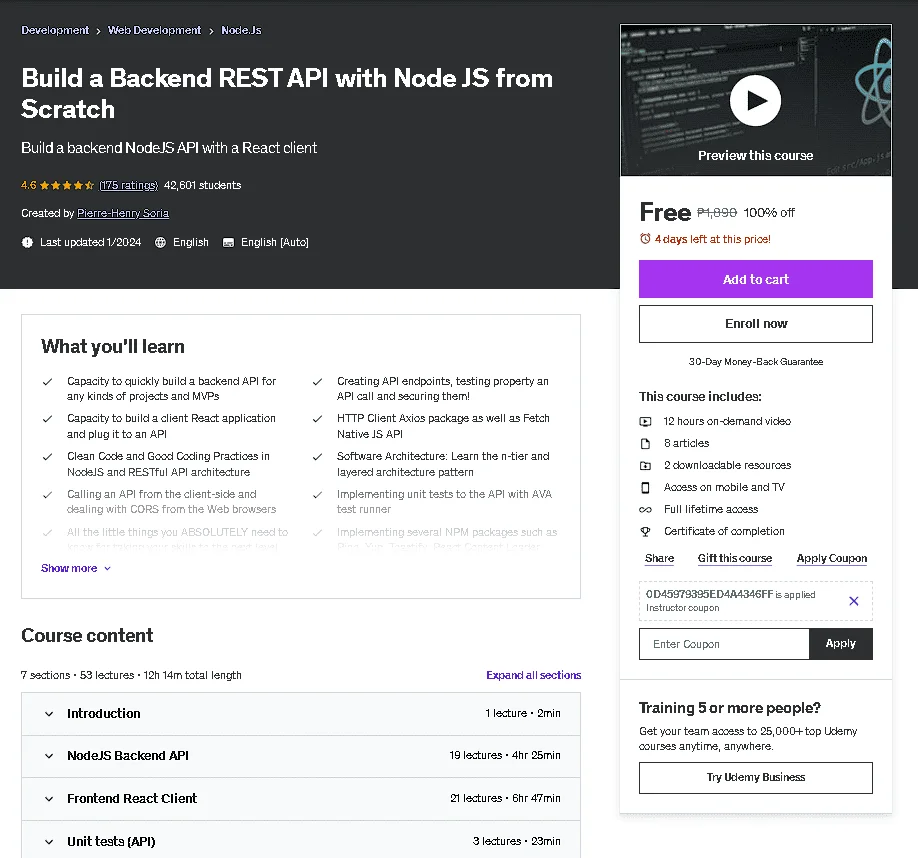Click '19 lectures • 4hr 25min' text
This screenshot has height=858, width=918.
(x=505, y=756)
